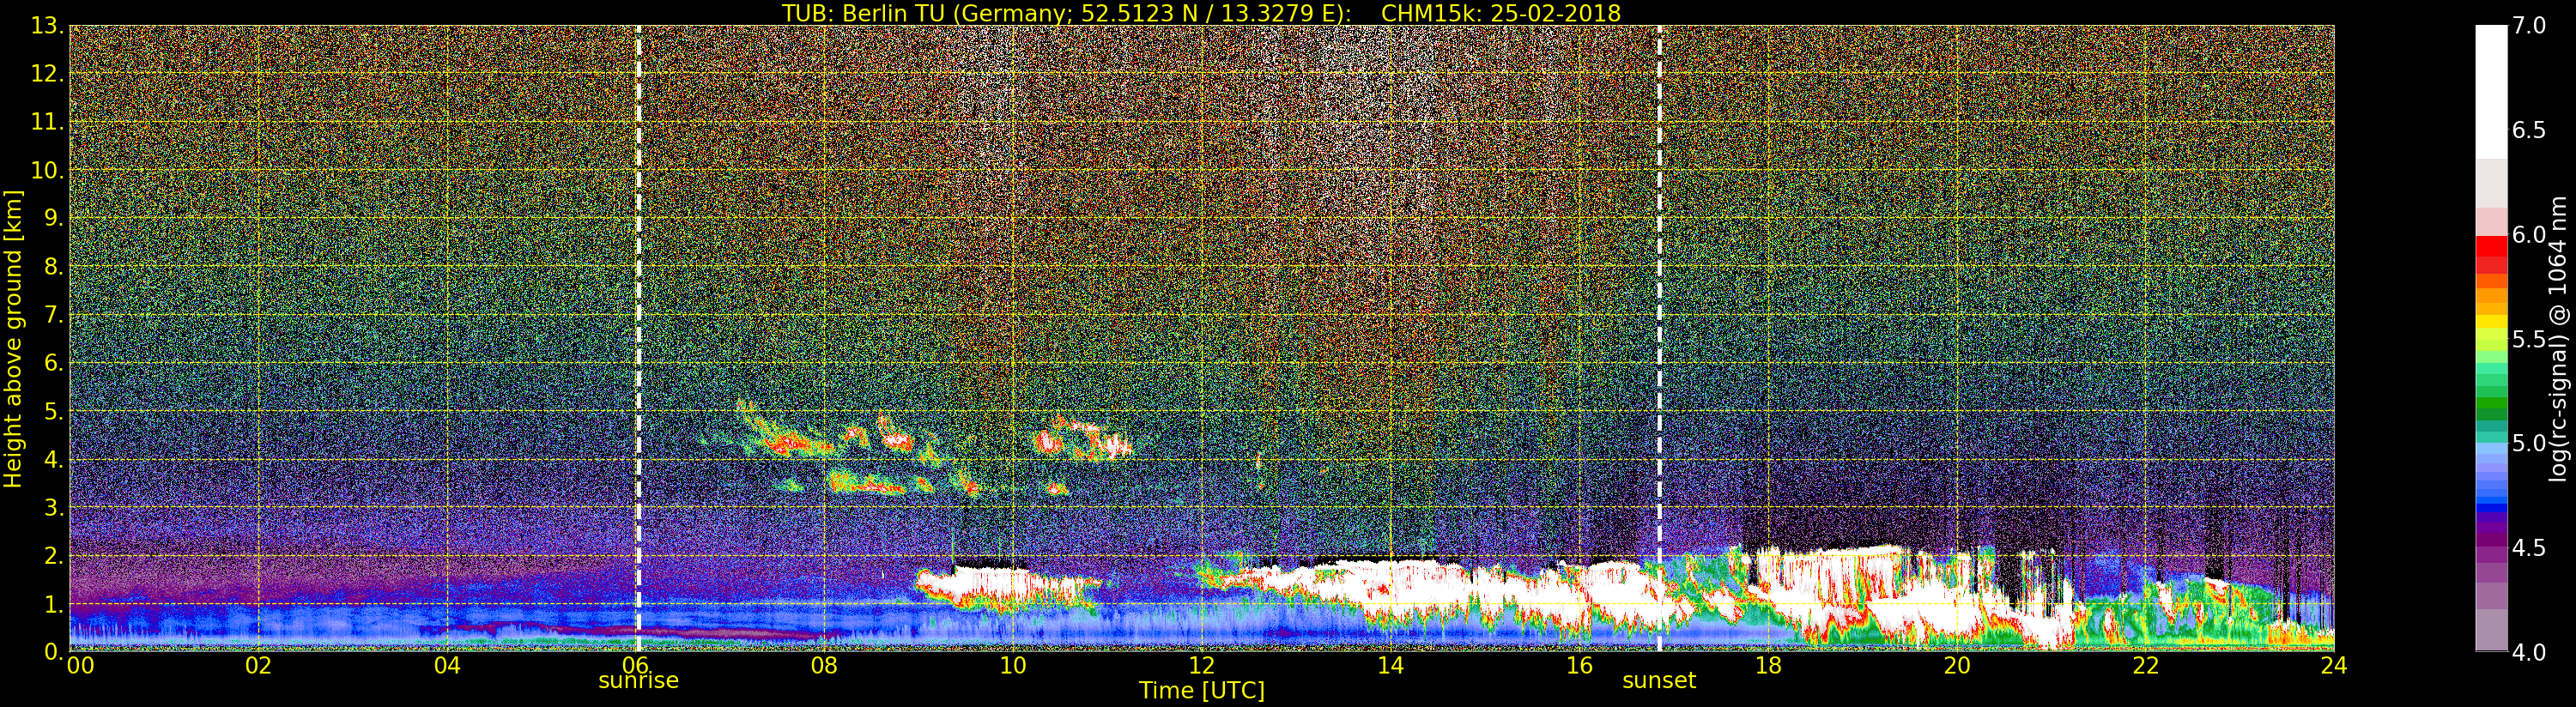Click the time axis tick '18'
The width and height of the screenshot is (2576, 707).
1768,665
